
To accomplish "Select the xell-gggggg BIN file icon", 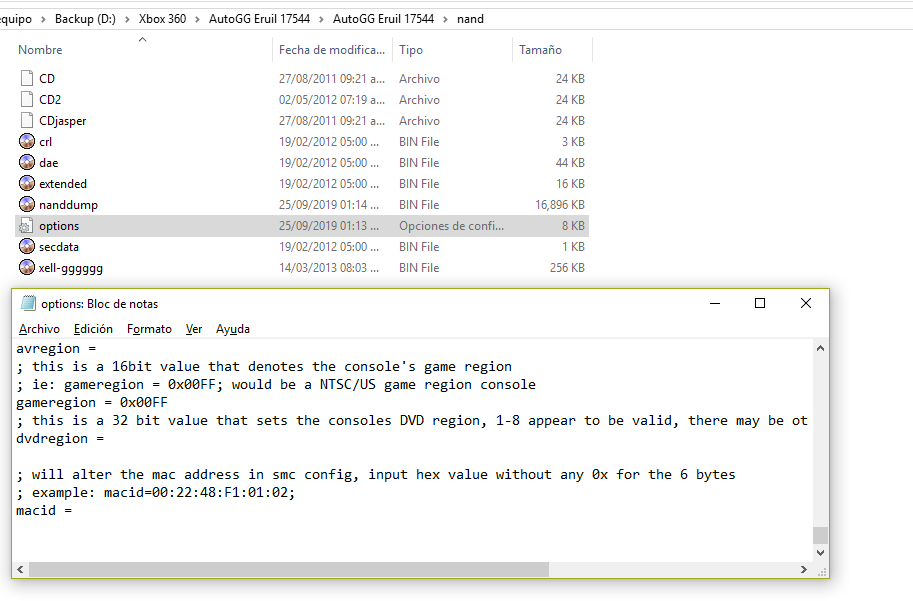I will point(27,267).
